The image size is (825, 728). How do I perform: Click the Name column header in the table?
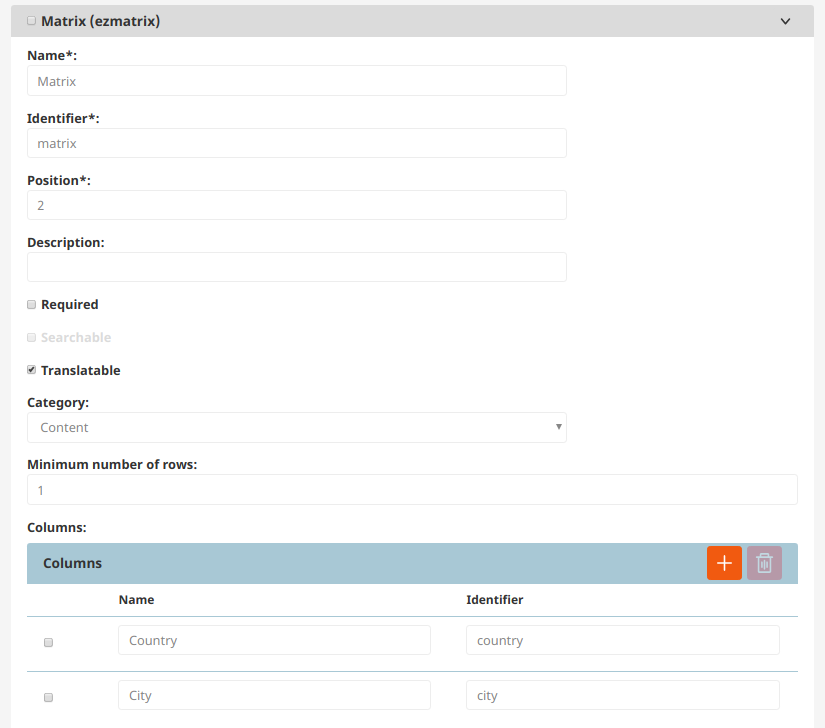click(x=136, y=599)
